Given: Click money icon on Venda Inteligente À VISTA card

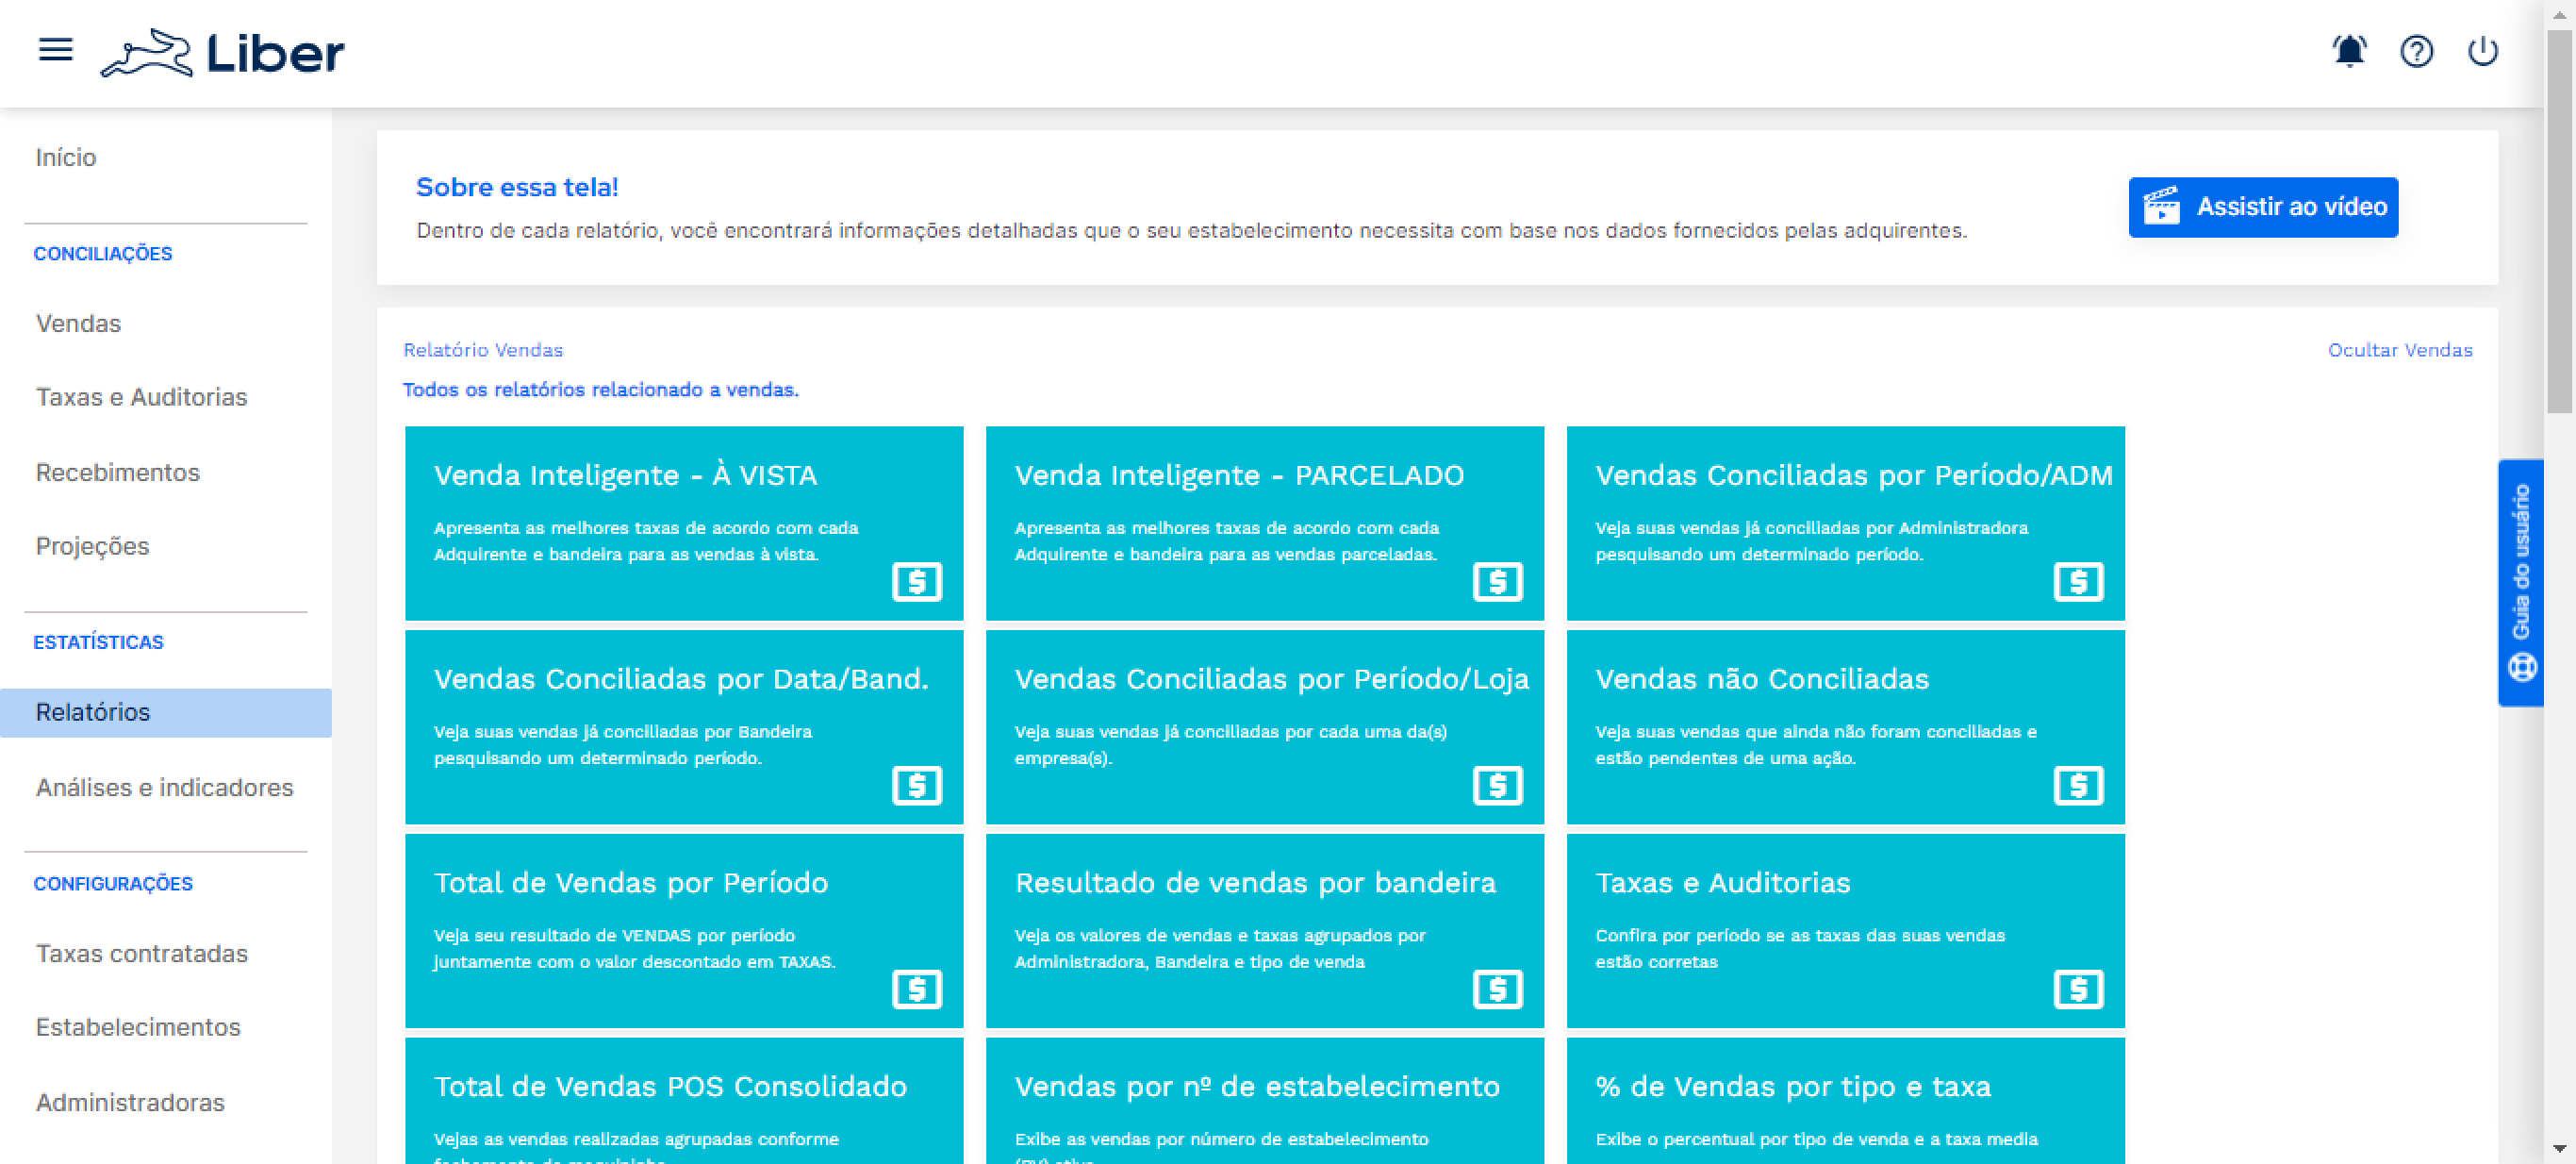Looking at the screenshot, I should pos(916,581).
